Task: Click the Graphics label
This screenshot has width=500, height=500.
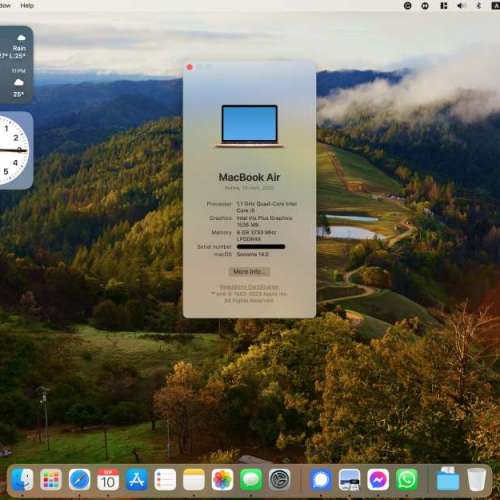Action: (x=221, y=218)
